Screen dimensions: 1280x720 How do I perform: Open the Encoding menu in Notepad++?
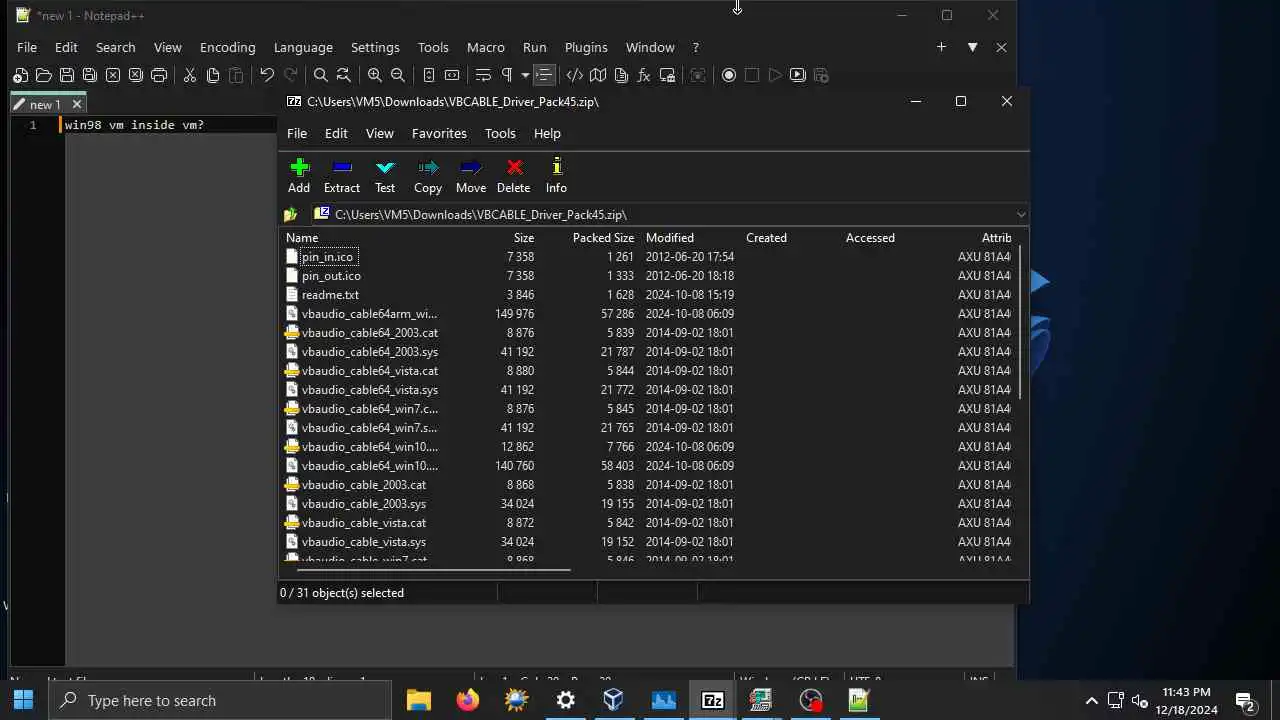[227, 47]
